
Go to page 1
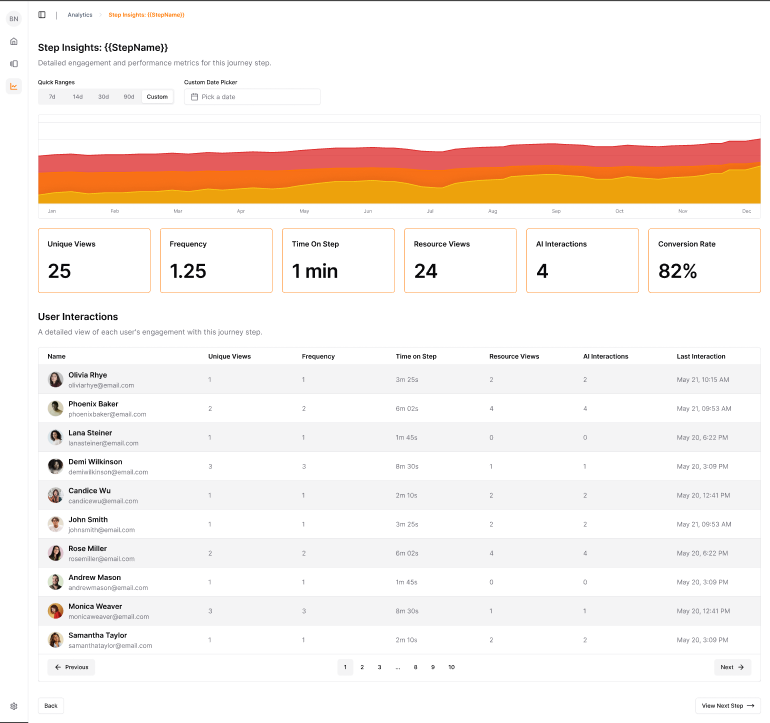pos(345,667)
